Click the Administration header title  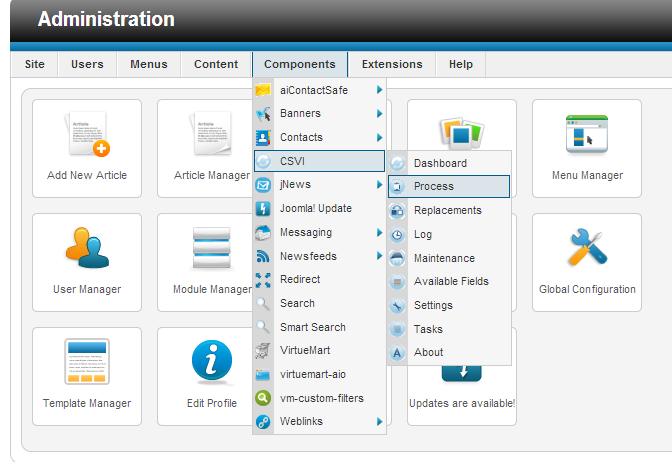[106, 19]
